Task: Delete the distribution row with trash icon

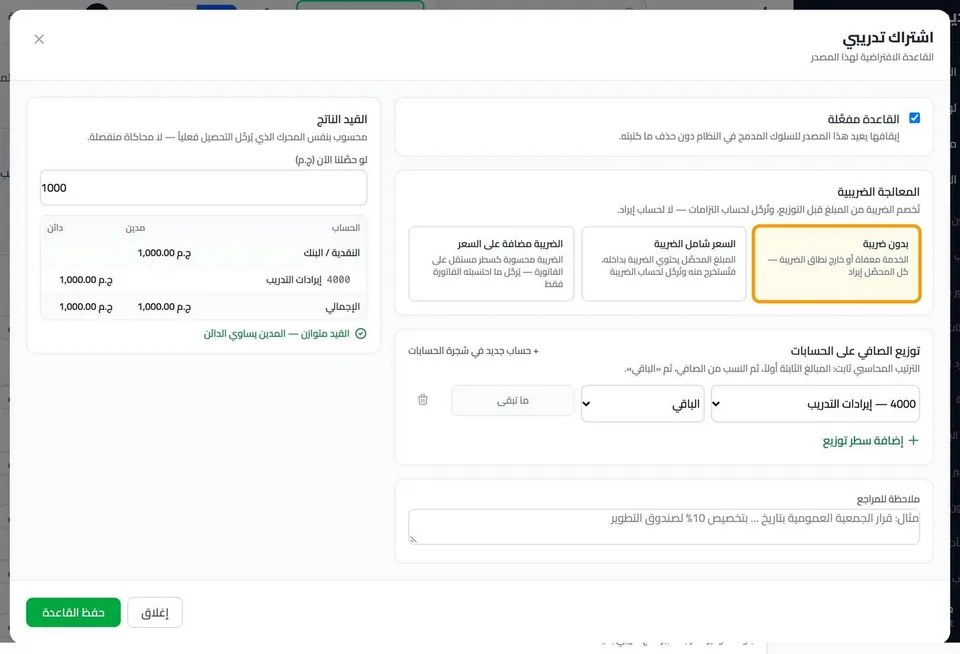Action: point(422,400)
